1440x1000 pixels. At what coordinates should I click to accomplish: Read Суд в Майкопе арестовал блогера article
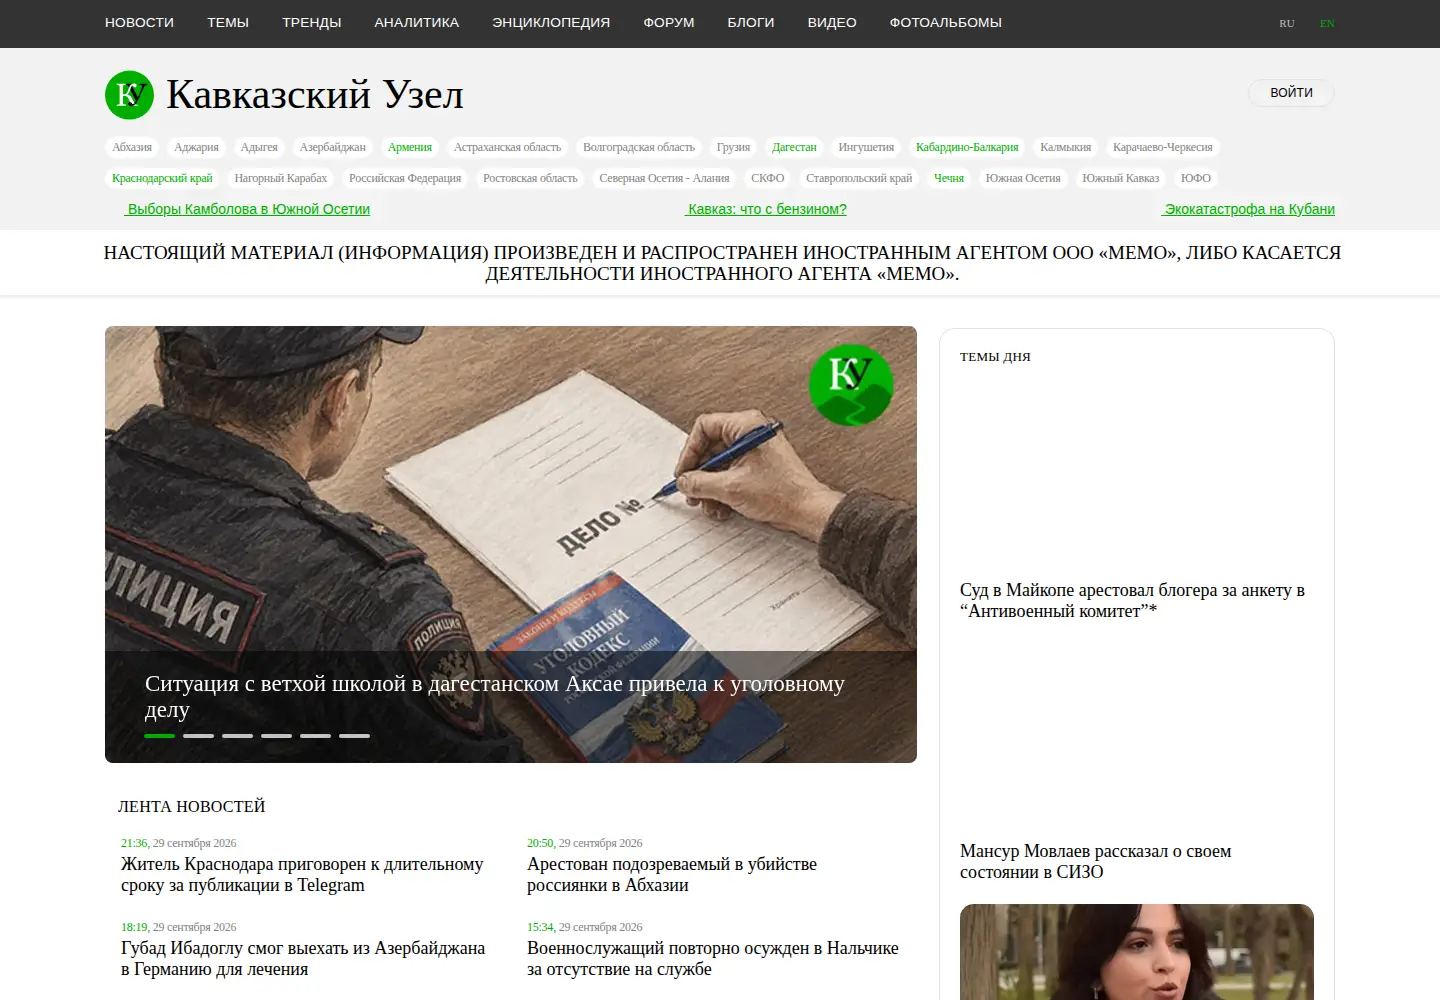coord(1132,600)
